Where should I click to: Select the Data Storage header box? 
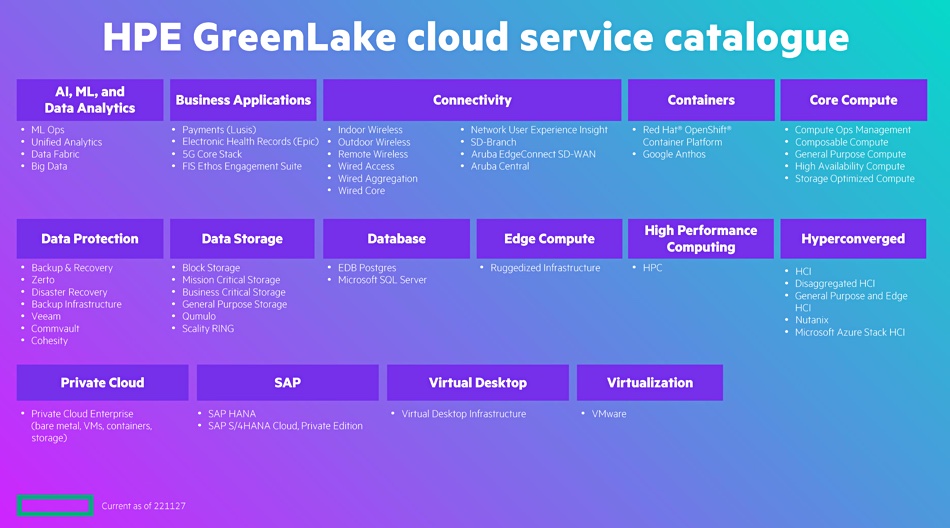[x=242, y=239]
